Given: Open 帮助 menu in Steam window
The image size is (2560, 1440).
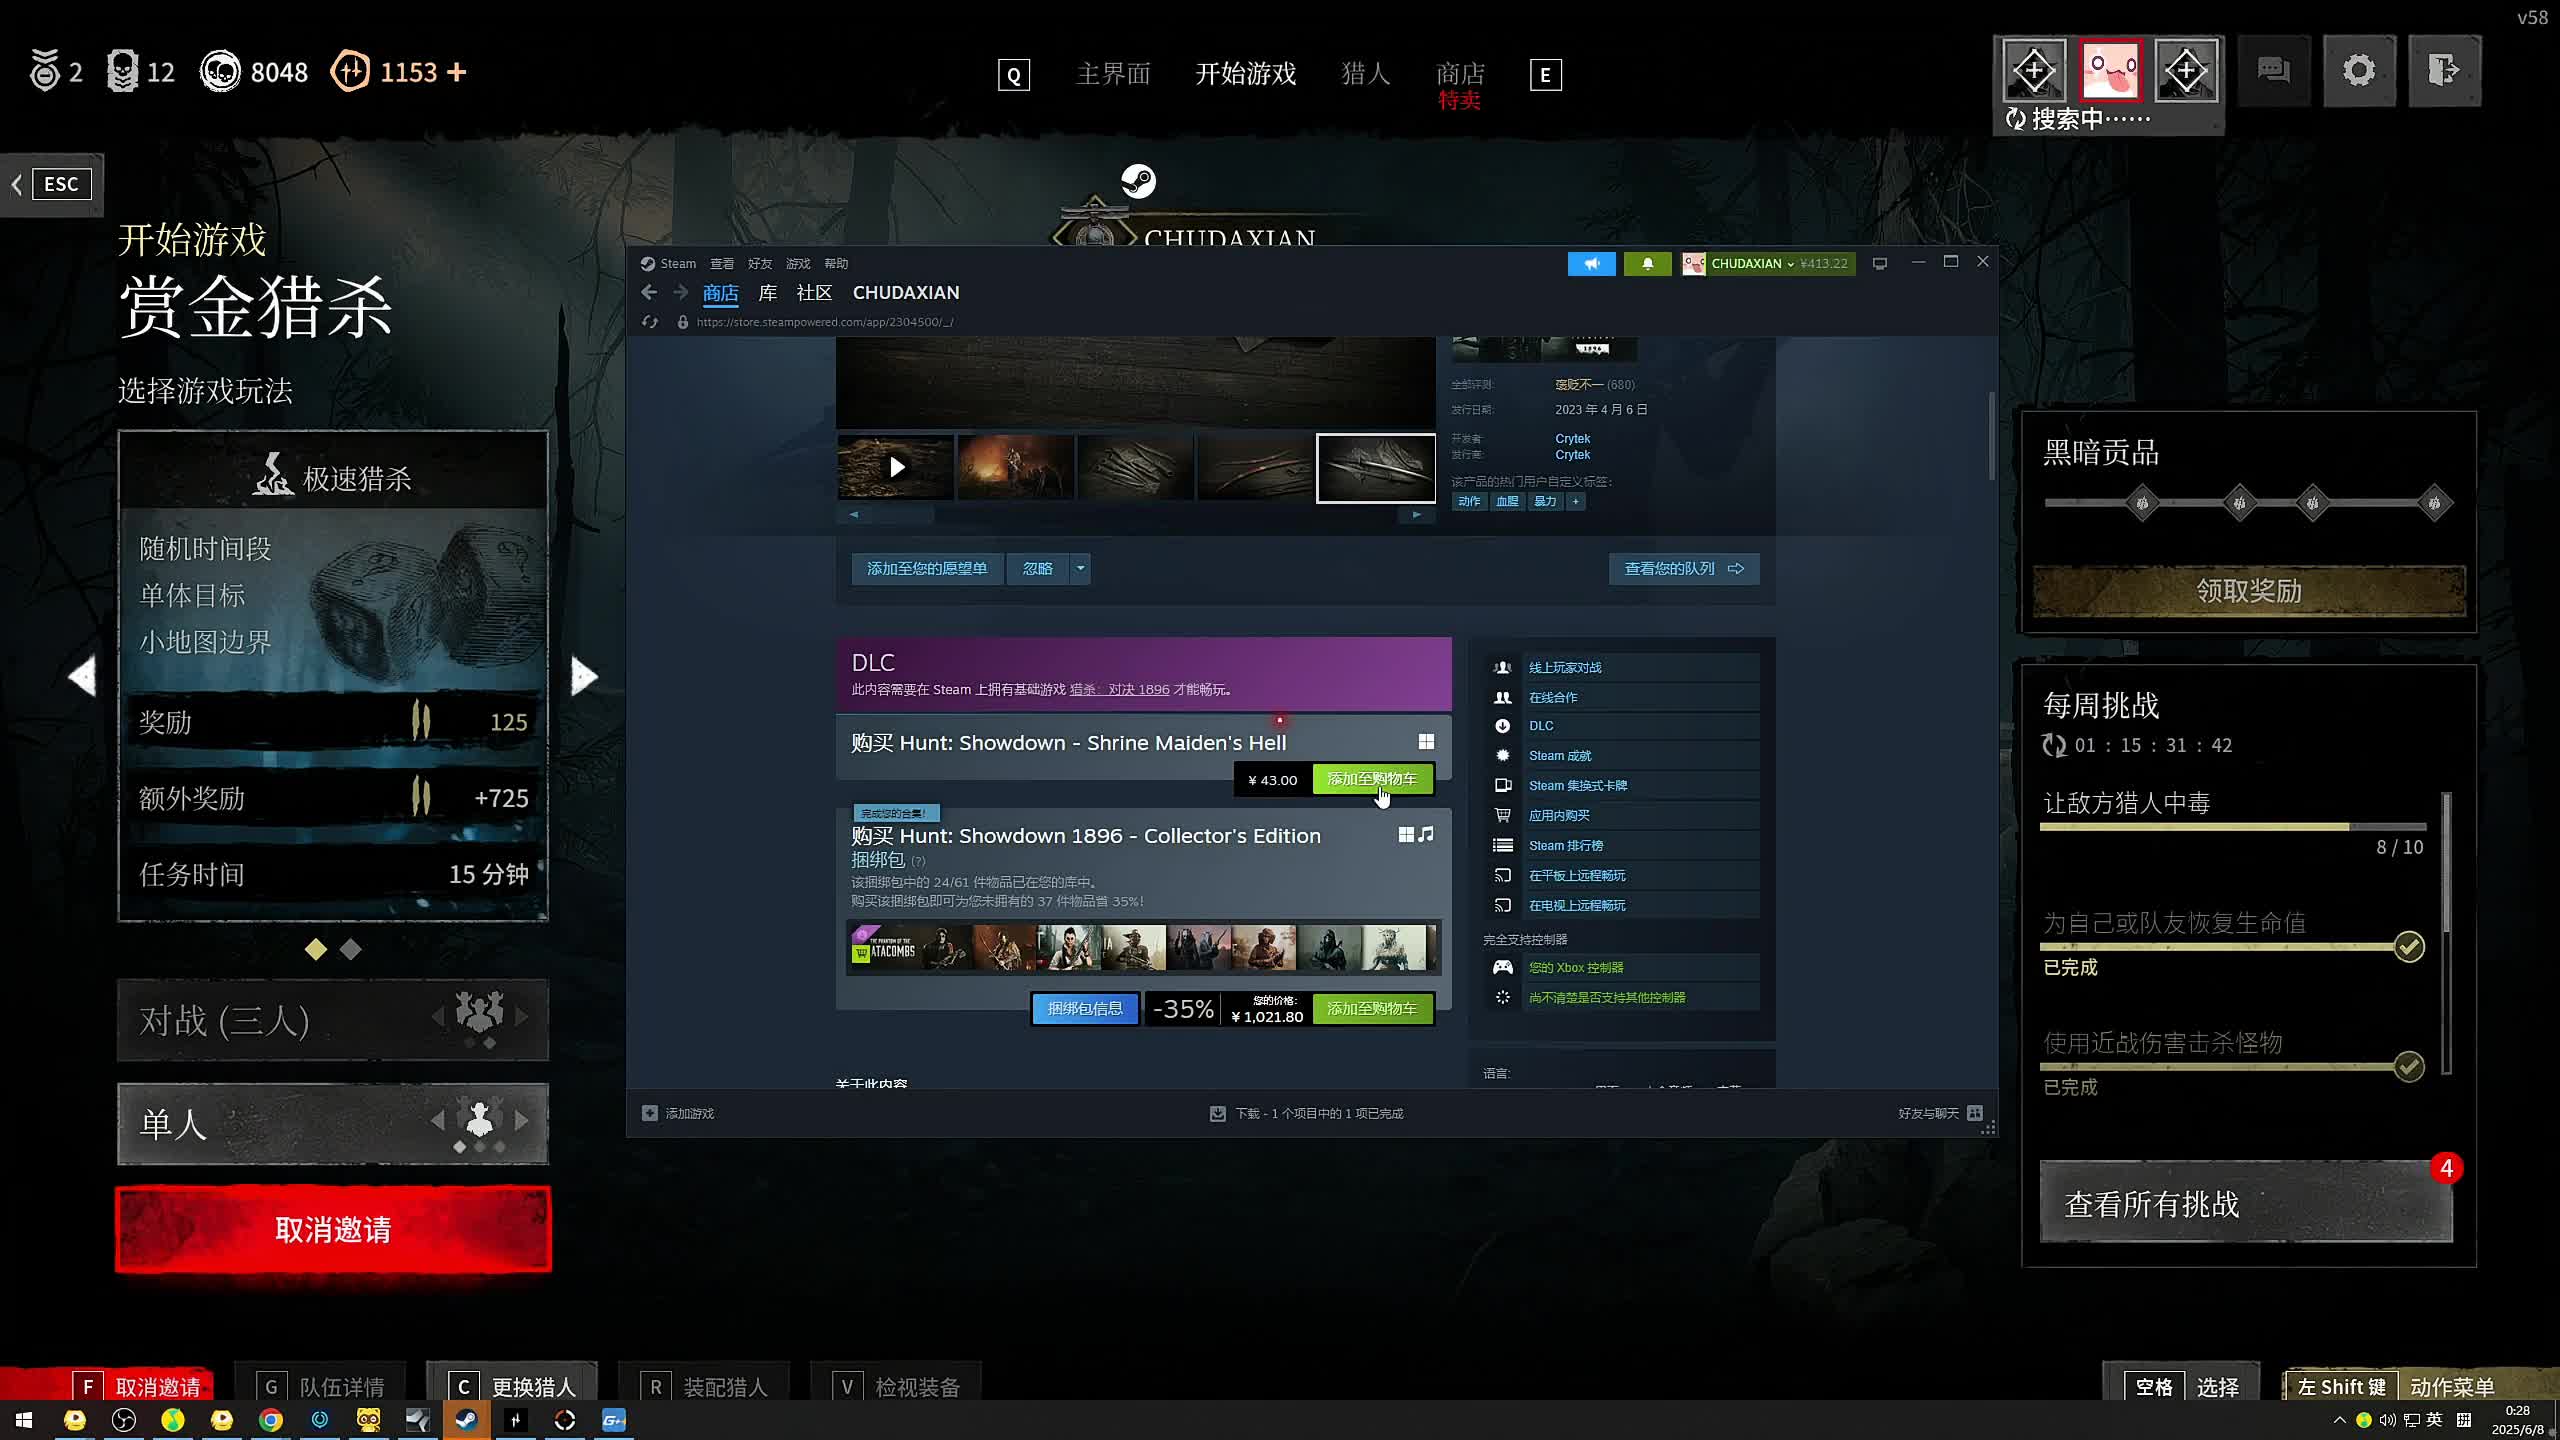Looking at the screenshot, I should click(x=836, y=264).
